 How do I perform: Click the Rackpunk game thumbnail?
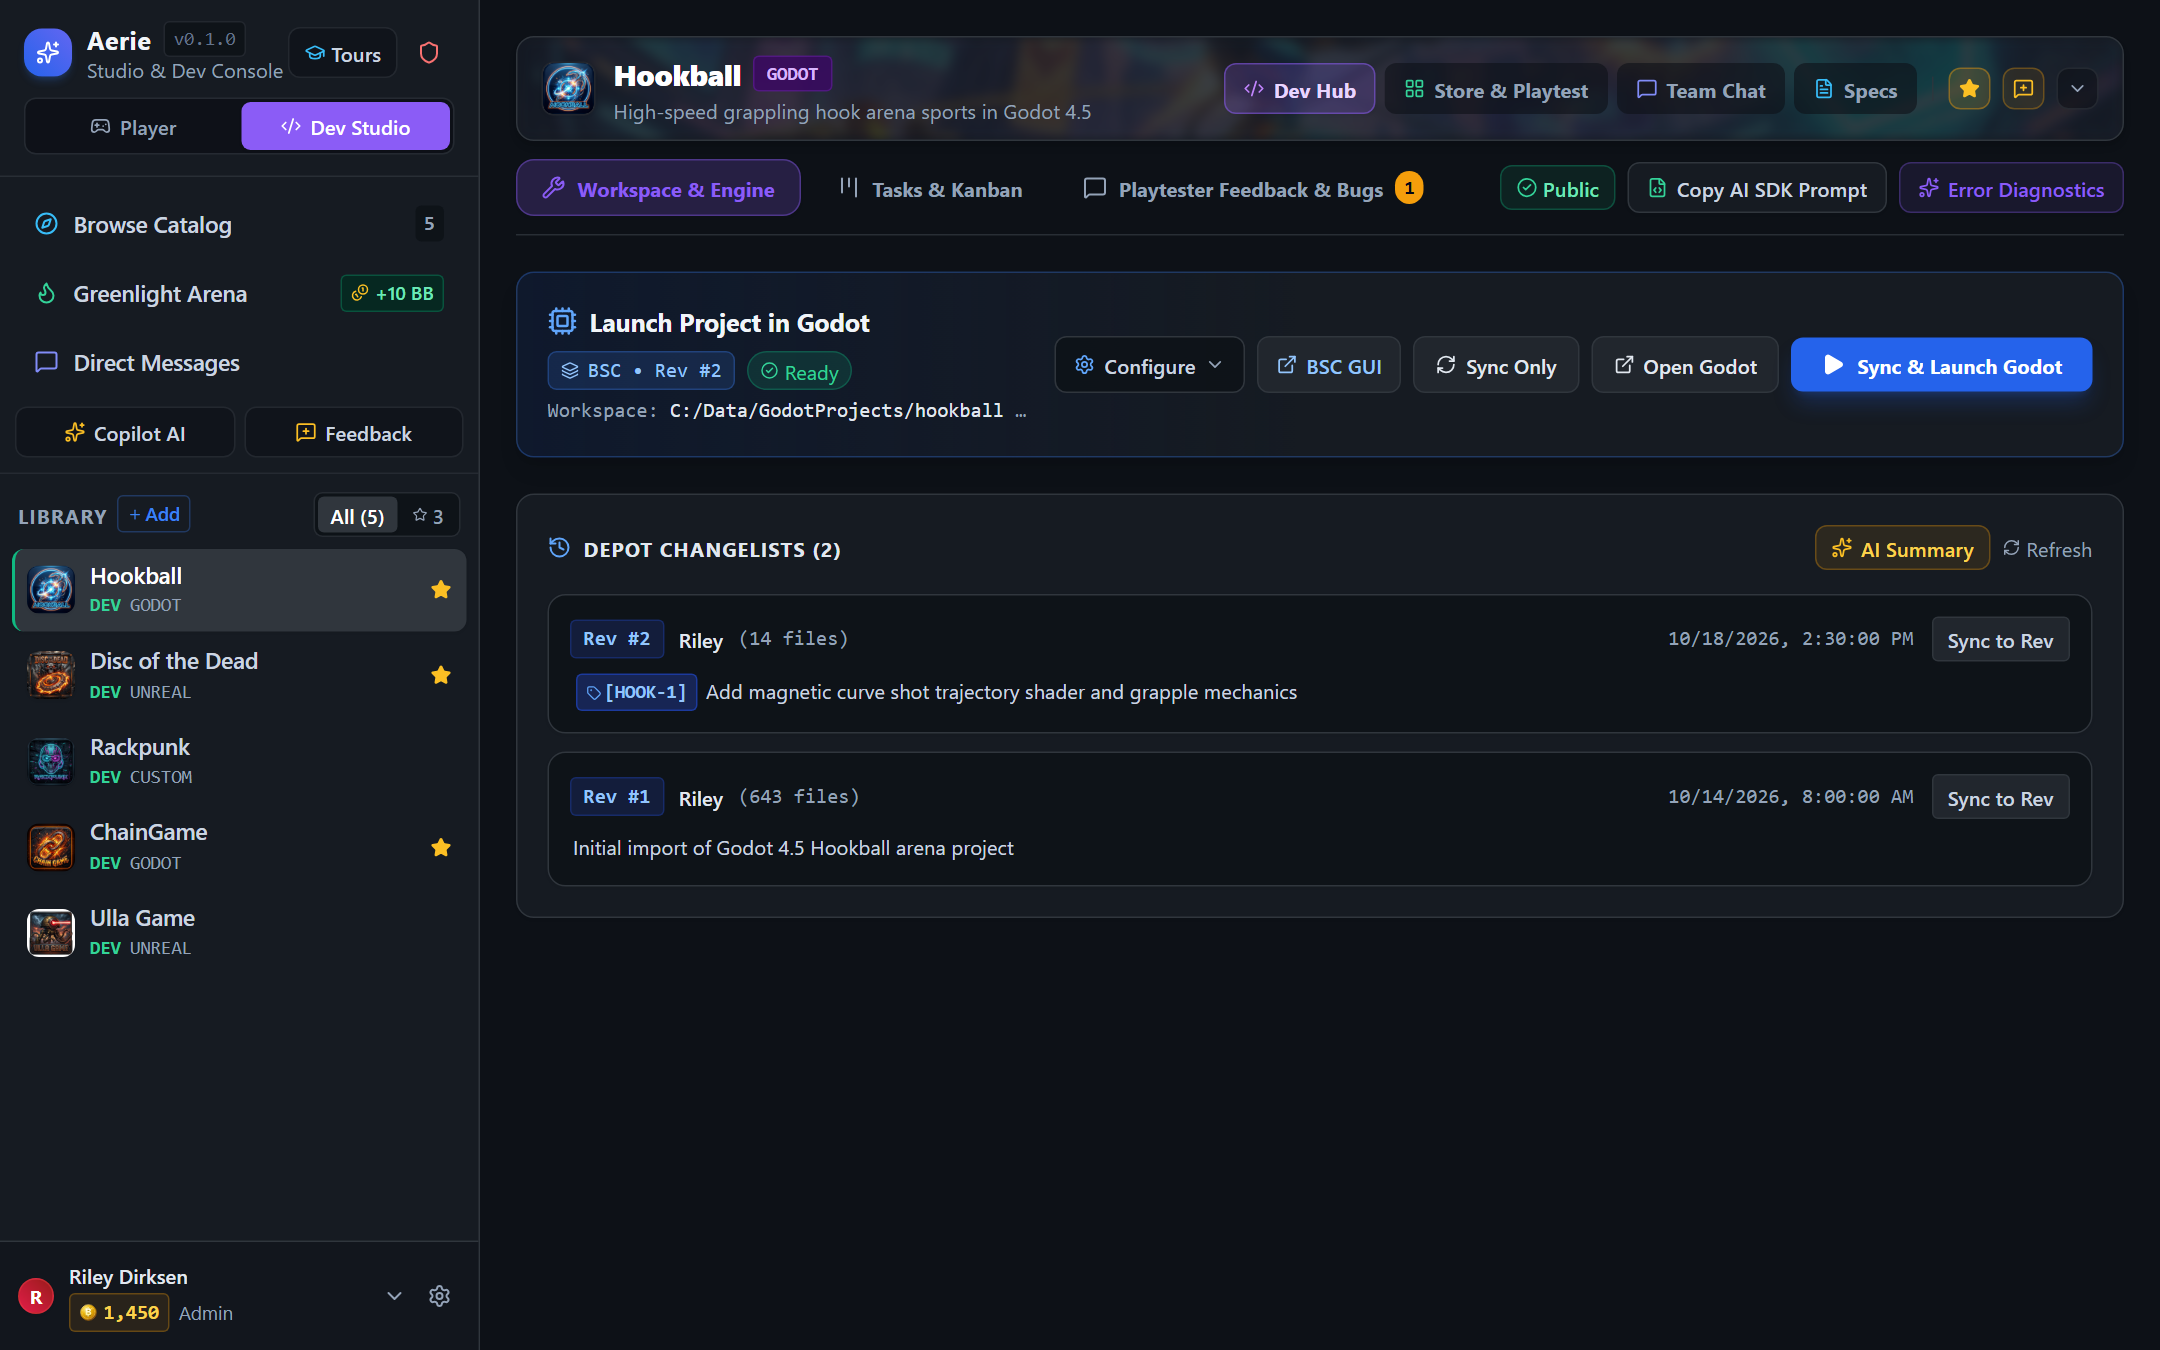coord(51,761)
